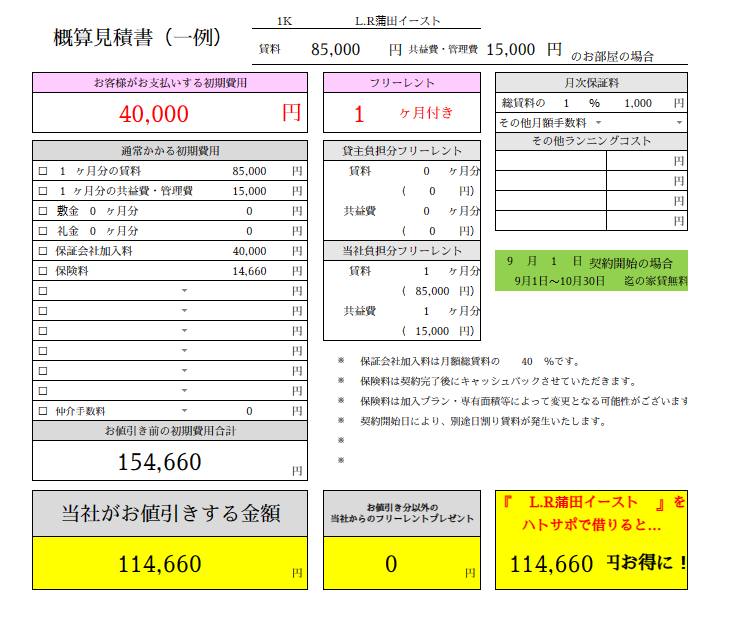Check the blank row checkbox just above 仲介手数料
Image resolution: width=731 pixels, height=619 pixels.
43,391
